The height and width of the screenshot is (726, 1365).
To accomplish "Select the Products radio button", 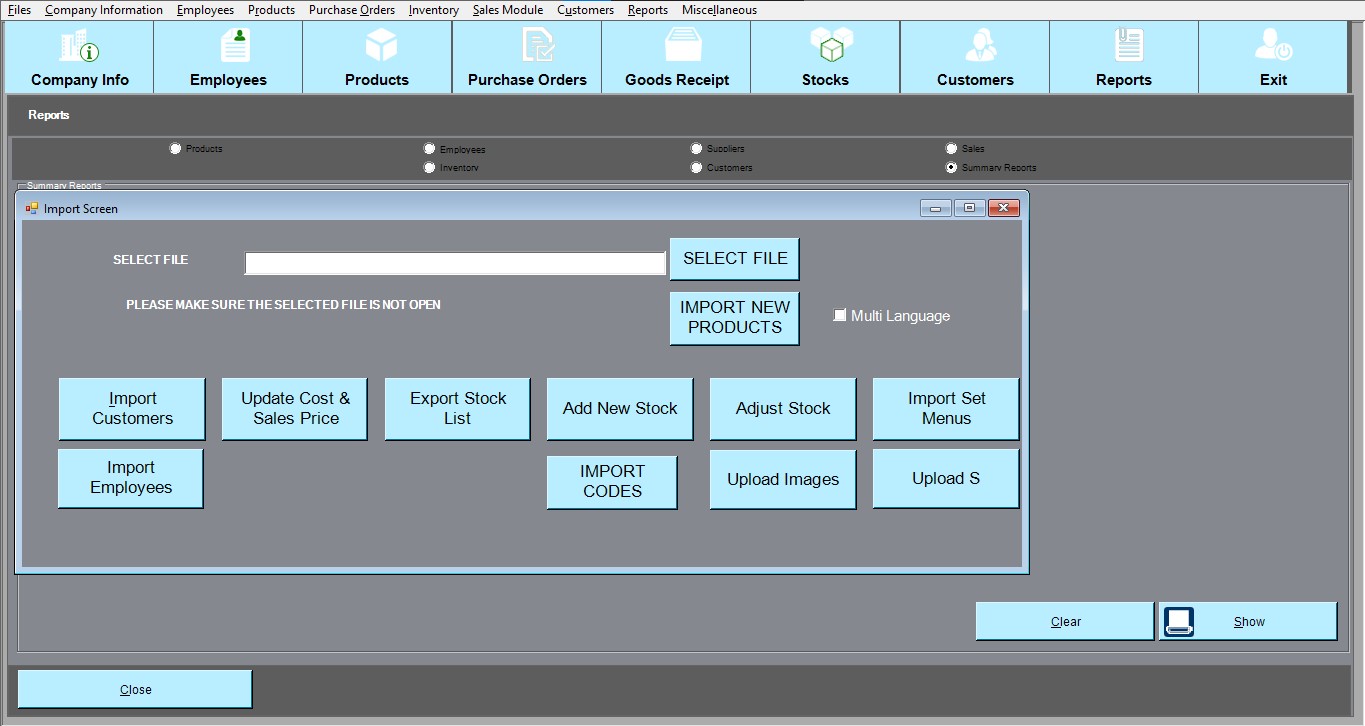I will [176, 149].
